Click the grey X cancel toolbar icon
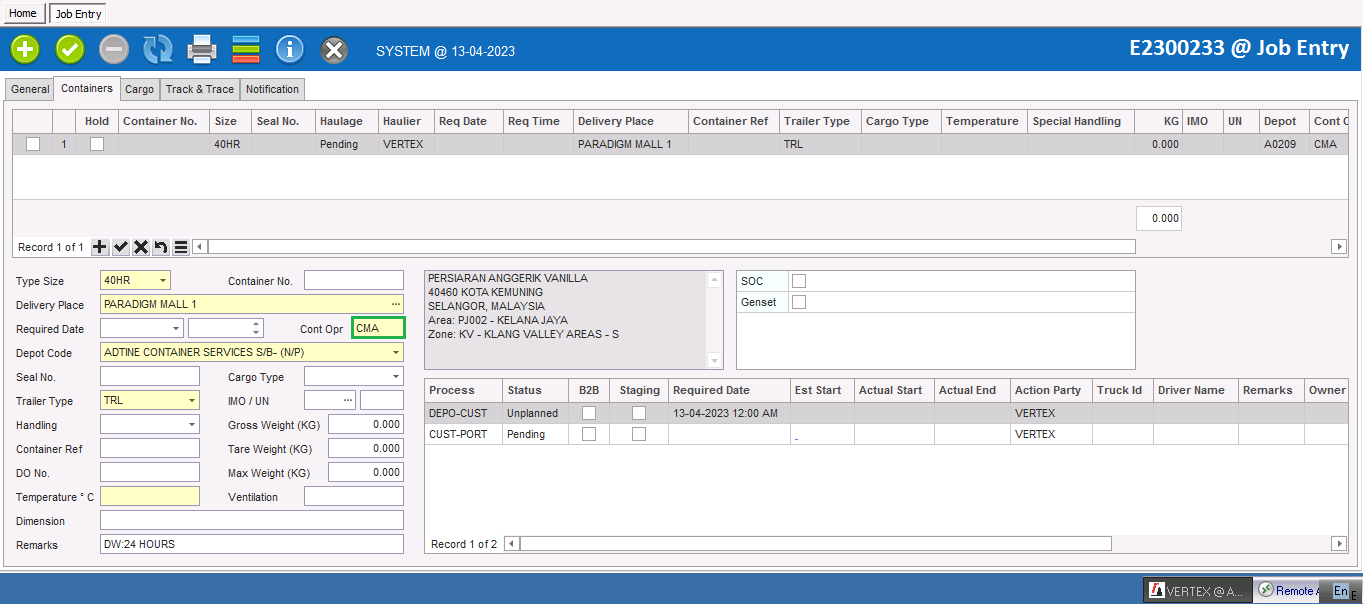This screenshot has height=604, width=1363. click(334, 49)
